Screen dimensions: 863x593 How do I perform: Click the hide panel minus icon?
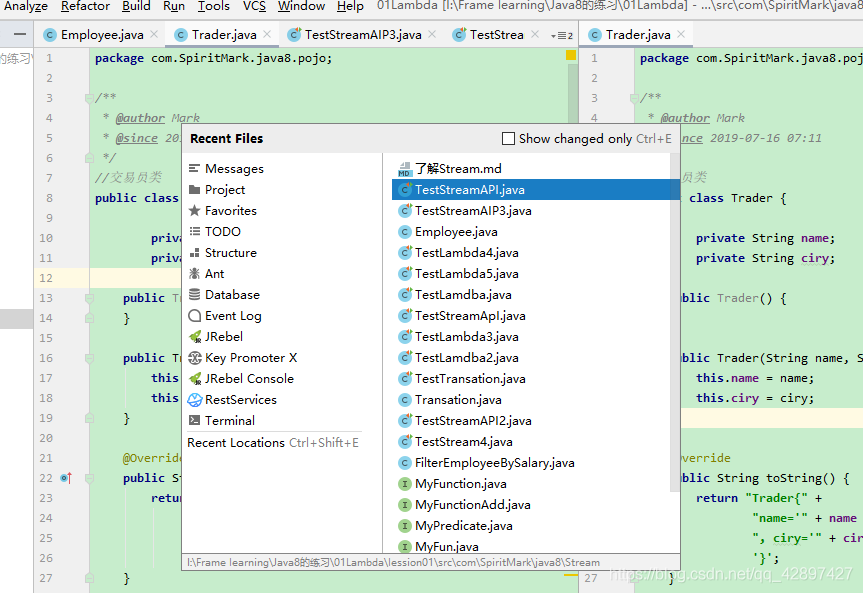(20, 34)
